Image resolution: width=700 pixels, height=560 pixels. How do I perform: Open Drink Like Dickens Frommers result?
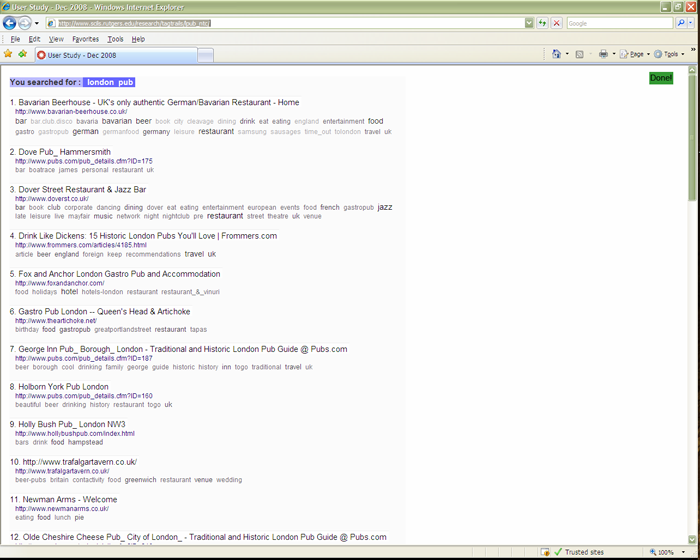pyautogui.click(x=147, y=236)
